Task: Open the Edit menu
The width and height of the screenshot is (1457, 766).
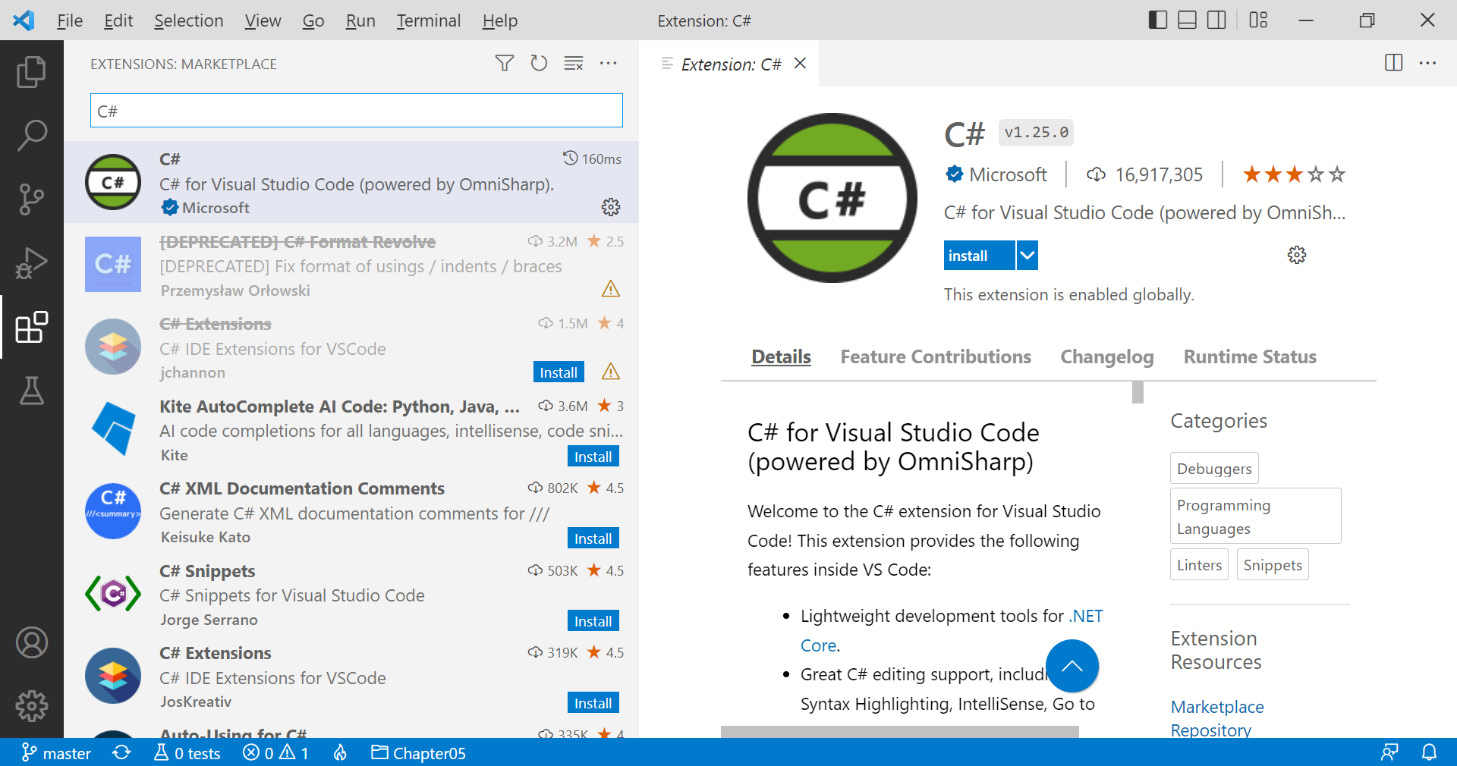Action: click(118, 20)
